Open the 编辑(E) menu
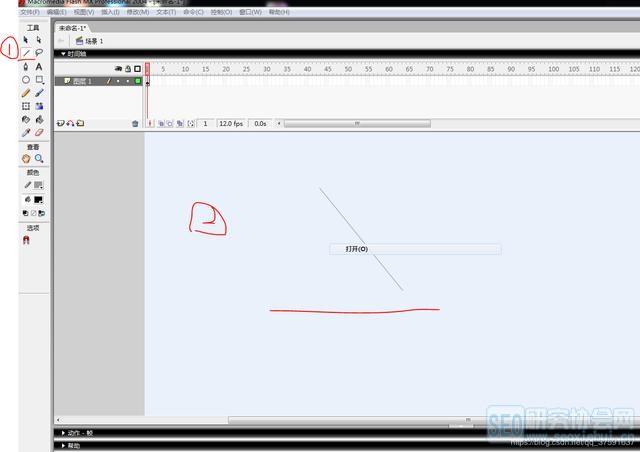 pos(57,12)
